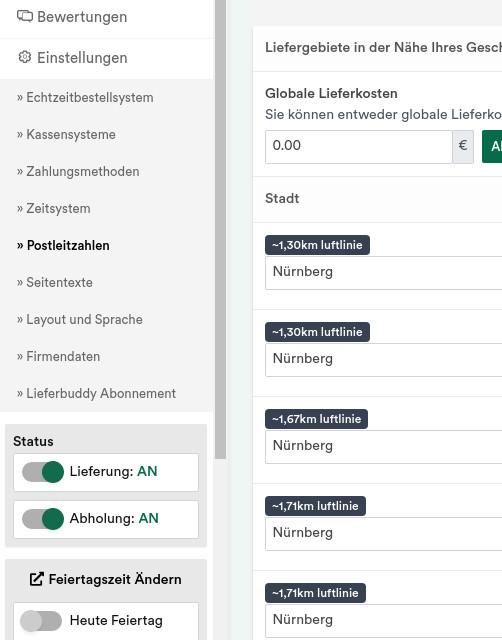
Task: Open Echtzeitbestellsystem settings
Action: coord(85,98)
